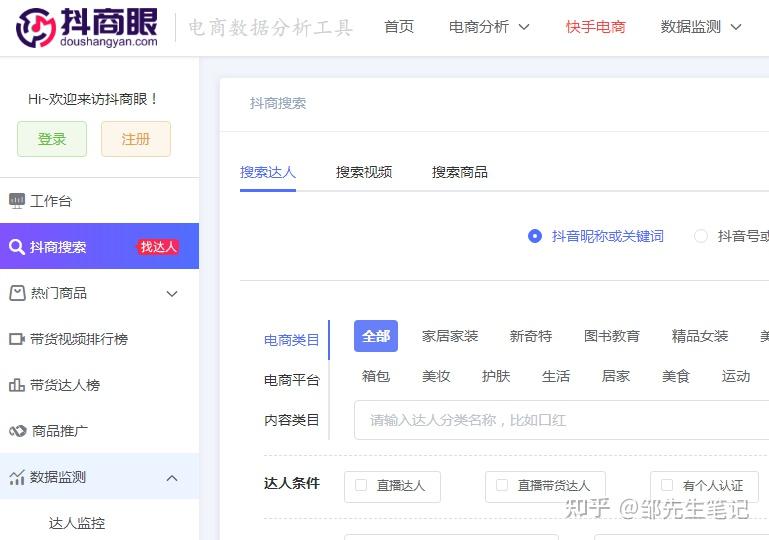Choose the 新奇特 category
Viewport: 769px width, 540px height.
(531, 336)
